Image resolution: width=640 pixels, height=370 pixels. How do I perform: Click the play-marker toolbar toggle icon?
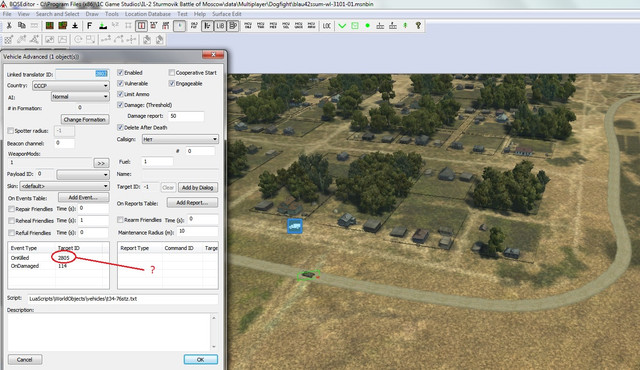180,26
